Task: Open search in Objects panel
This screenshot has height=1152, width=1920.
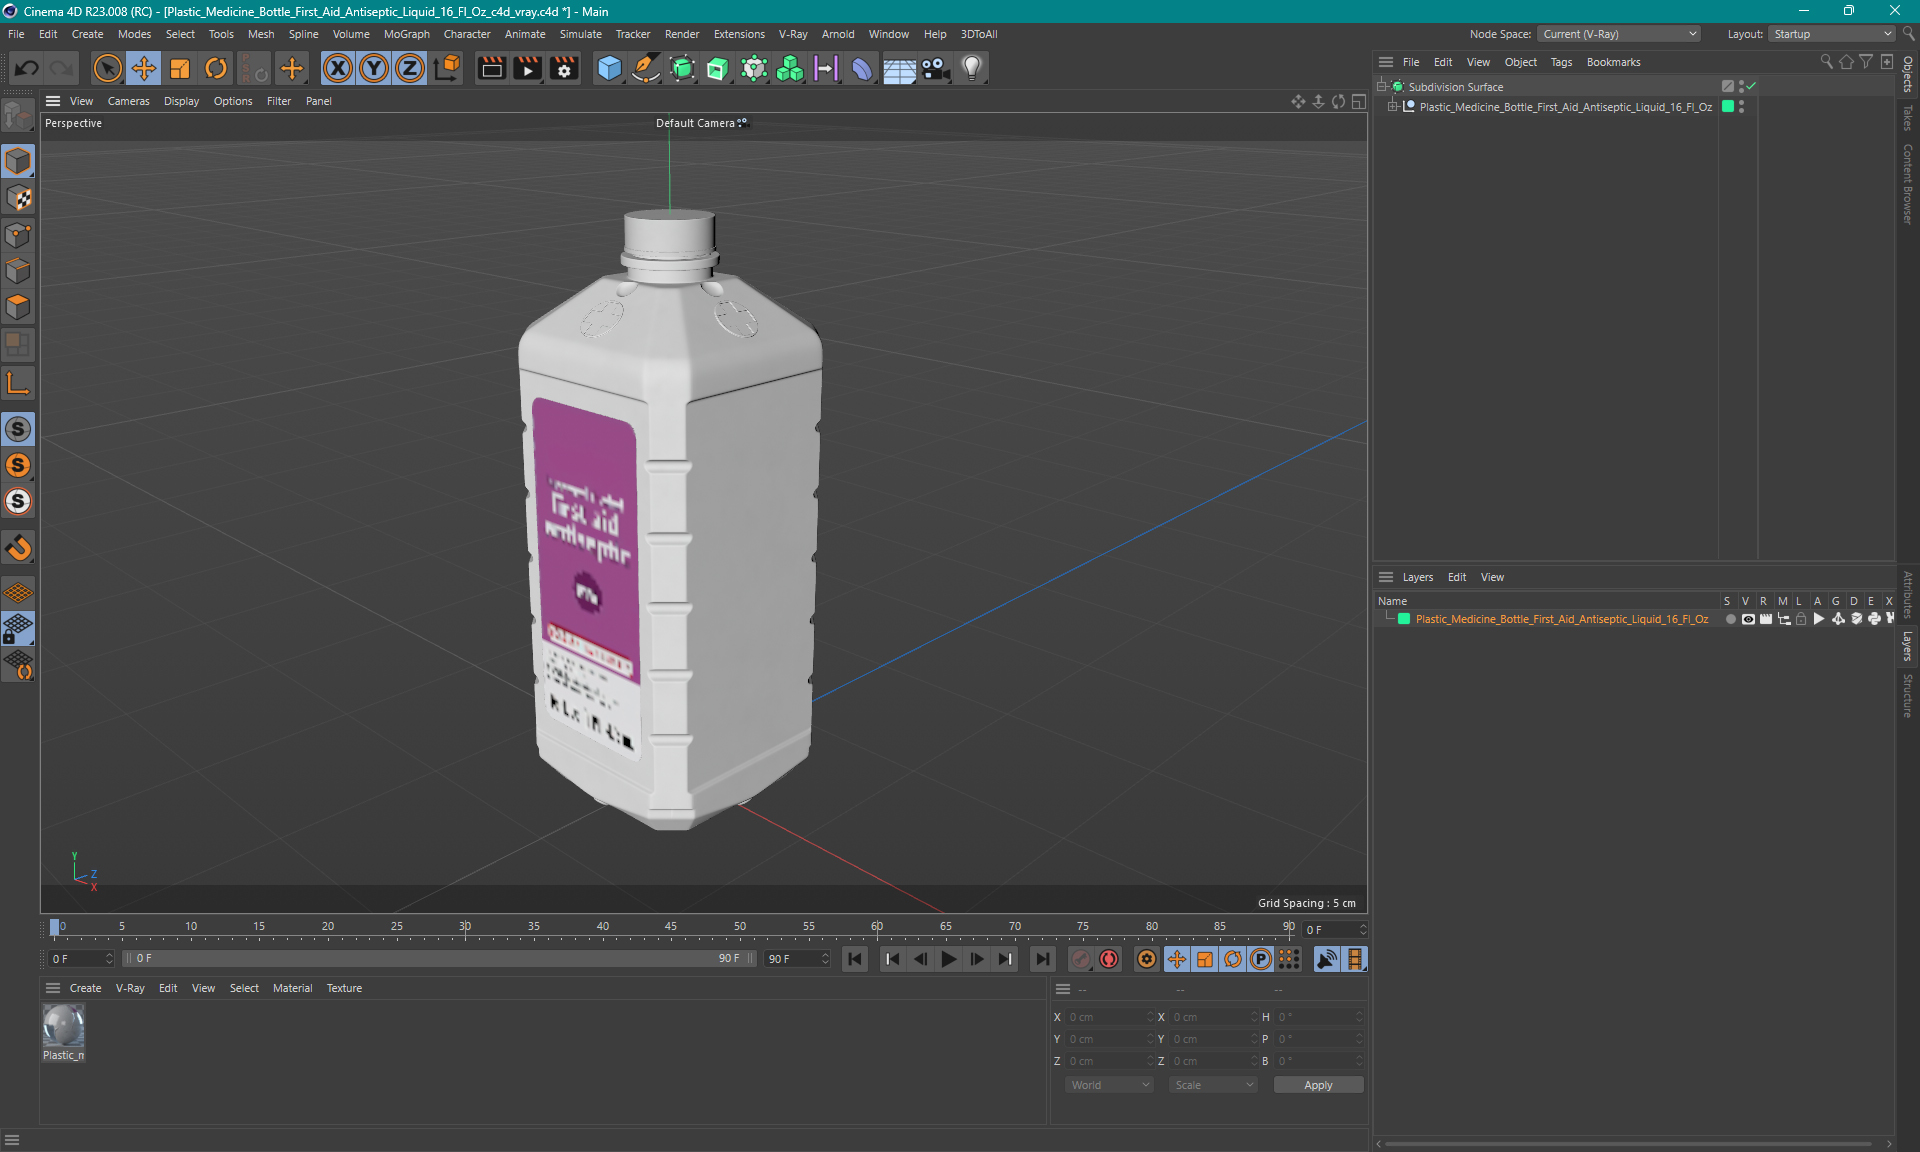Action: [1826, 62]
